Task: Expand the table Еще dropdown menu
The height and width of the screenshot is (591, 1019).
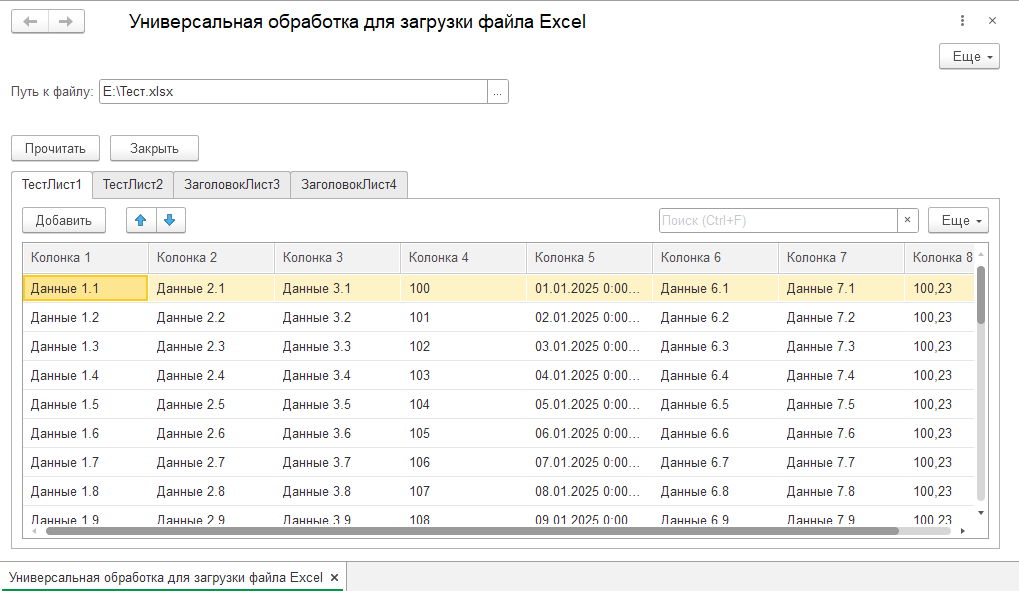Action: click(959, 220)
